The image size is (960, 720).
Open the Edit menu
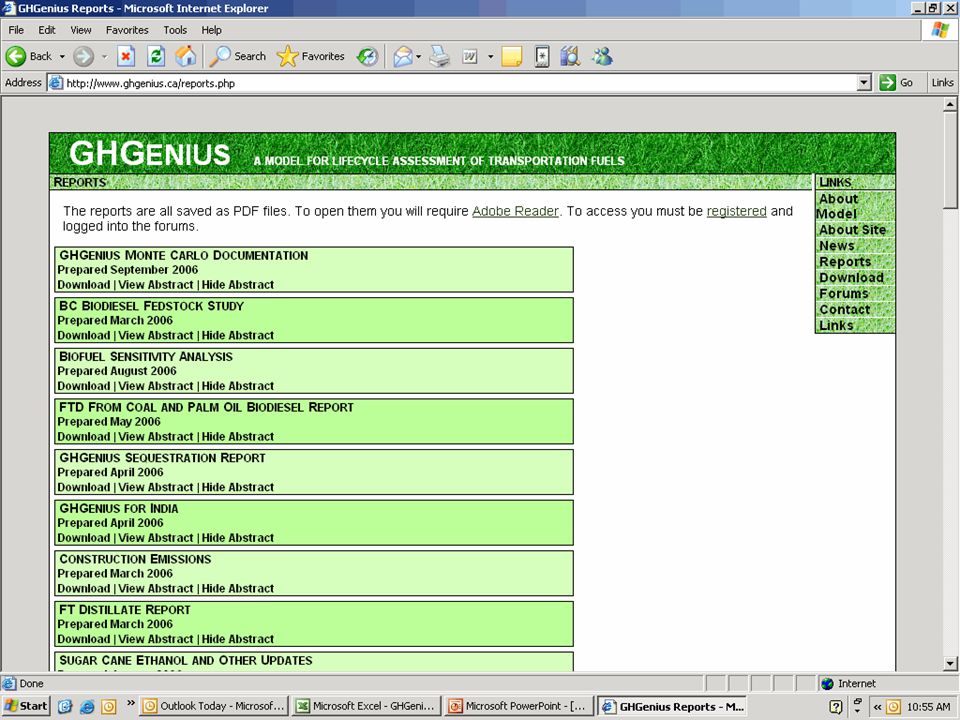point(47,30)
